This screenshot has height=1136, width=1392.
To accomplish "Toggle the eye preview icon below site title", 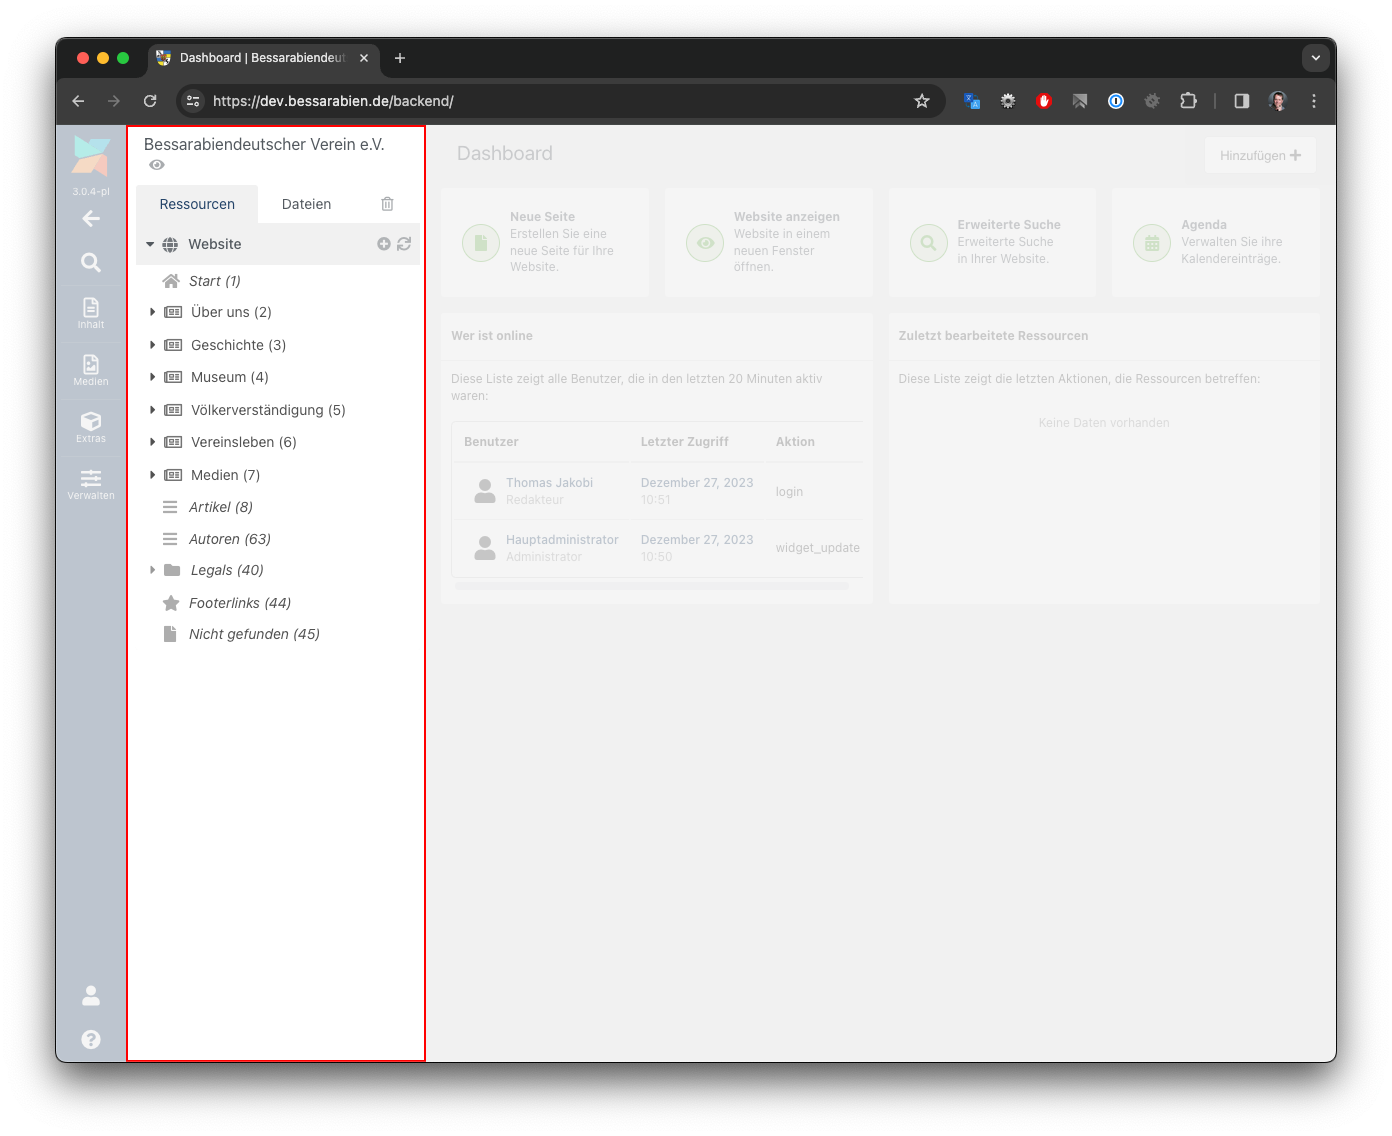I will click(x=157, y=165).
